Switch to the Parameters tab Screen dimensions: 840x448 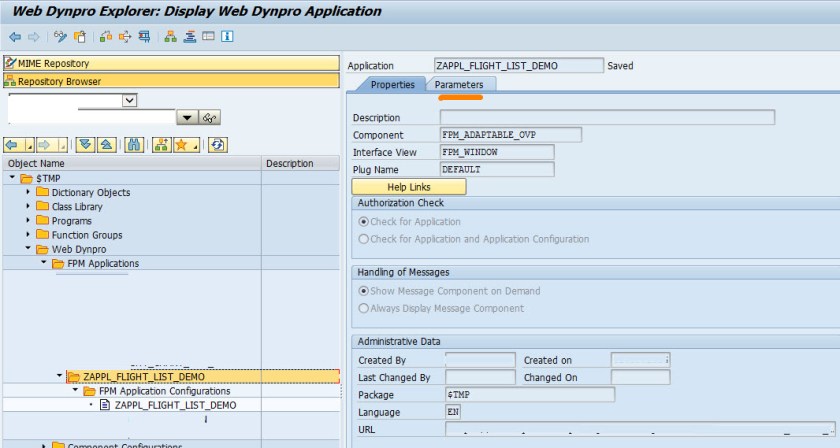tap(458, 85)
